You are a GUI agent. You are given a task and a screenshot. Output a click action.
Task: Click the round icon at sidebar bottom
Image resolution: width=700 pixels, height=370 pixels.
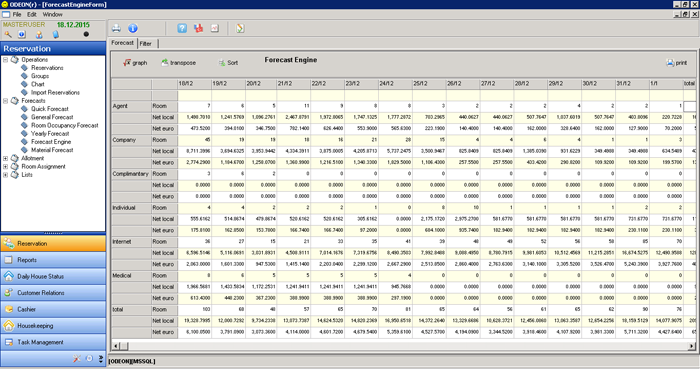(x=89, y=358)
